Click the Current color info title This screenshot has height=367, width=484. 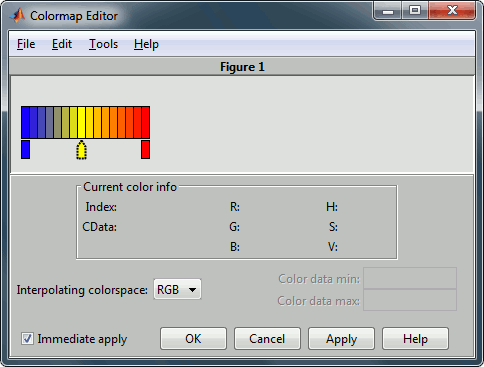pyautogui.click(x=130, y=187)
